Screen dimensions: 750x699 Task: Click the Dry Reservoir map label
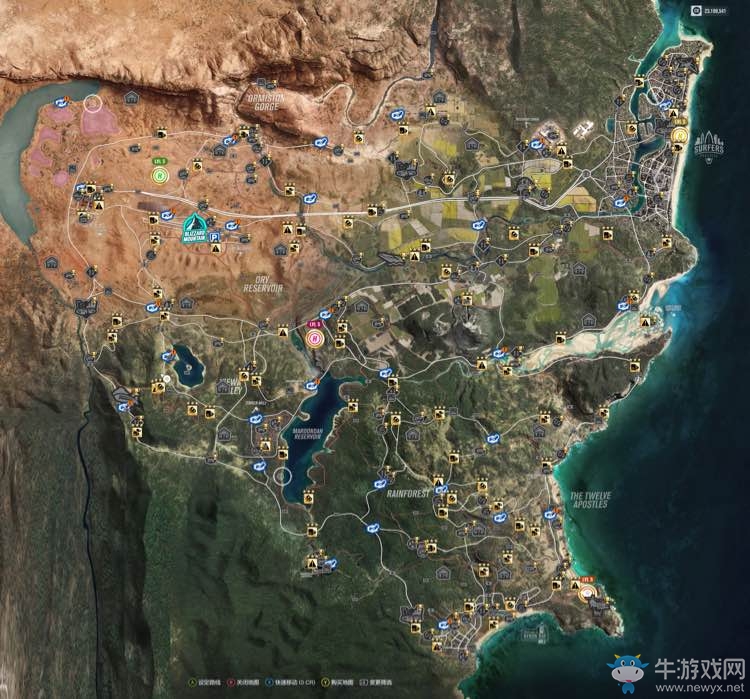tap(263, 284)
